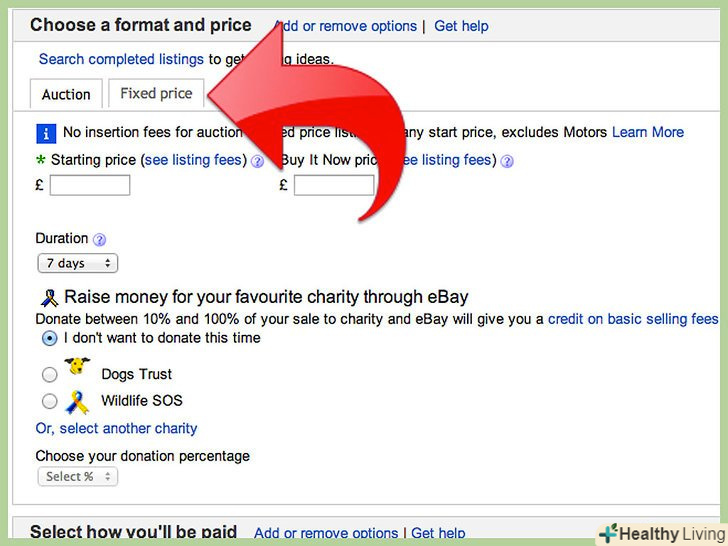This screenshot has width=728, height=546.
Task: Click the Duration help question icon
Action: [x=99, y=240]
